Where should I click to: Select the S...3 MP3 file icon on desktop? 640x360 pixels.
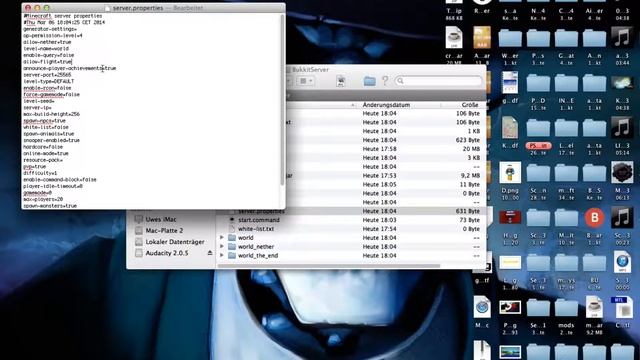622,262
